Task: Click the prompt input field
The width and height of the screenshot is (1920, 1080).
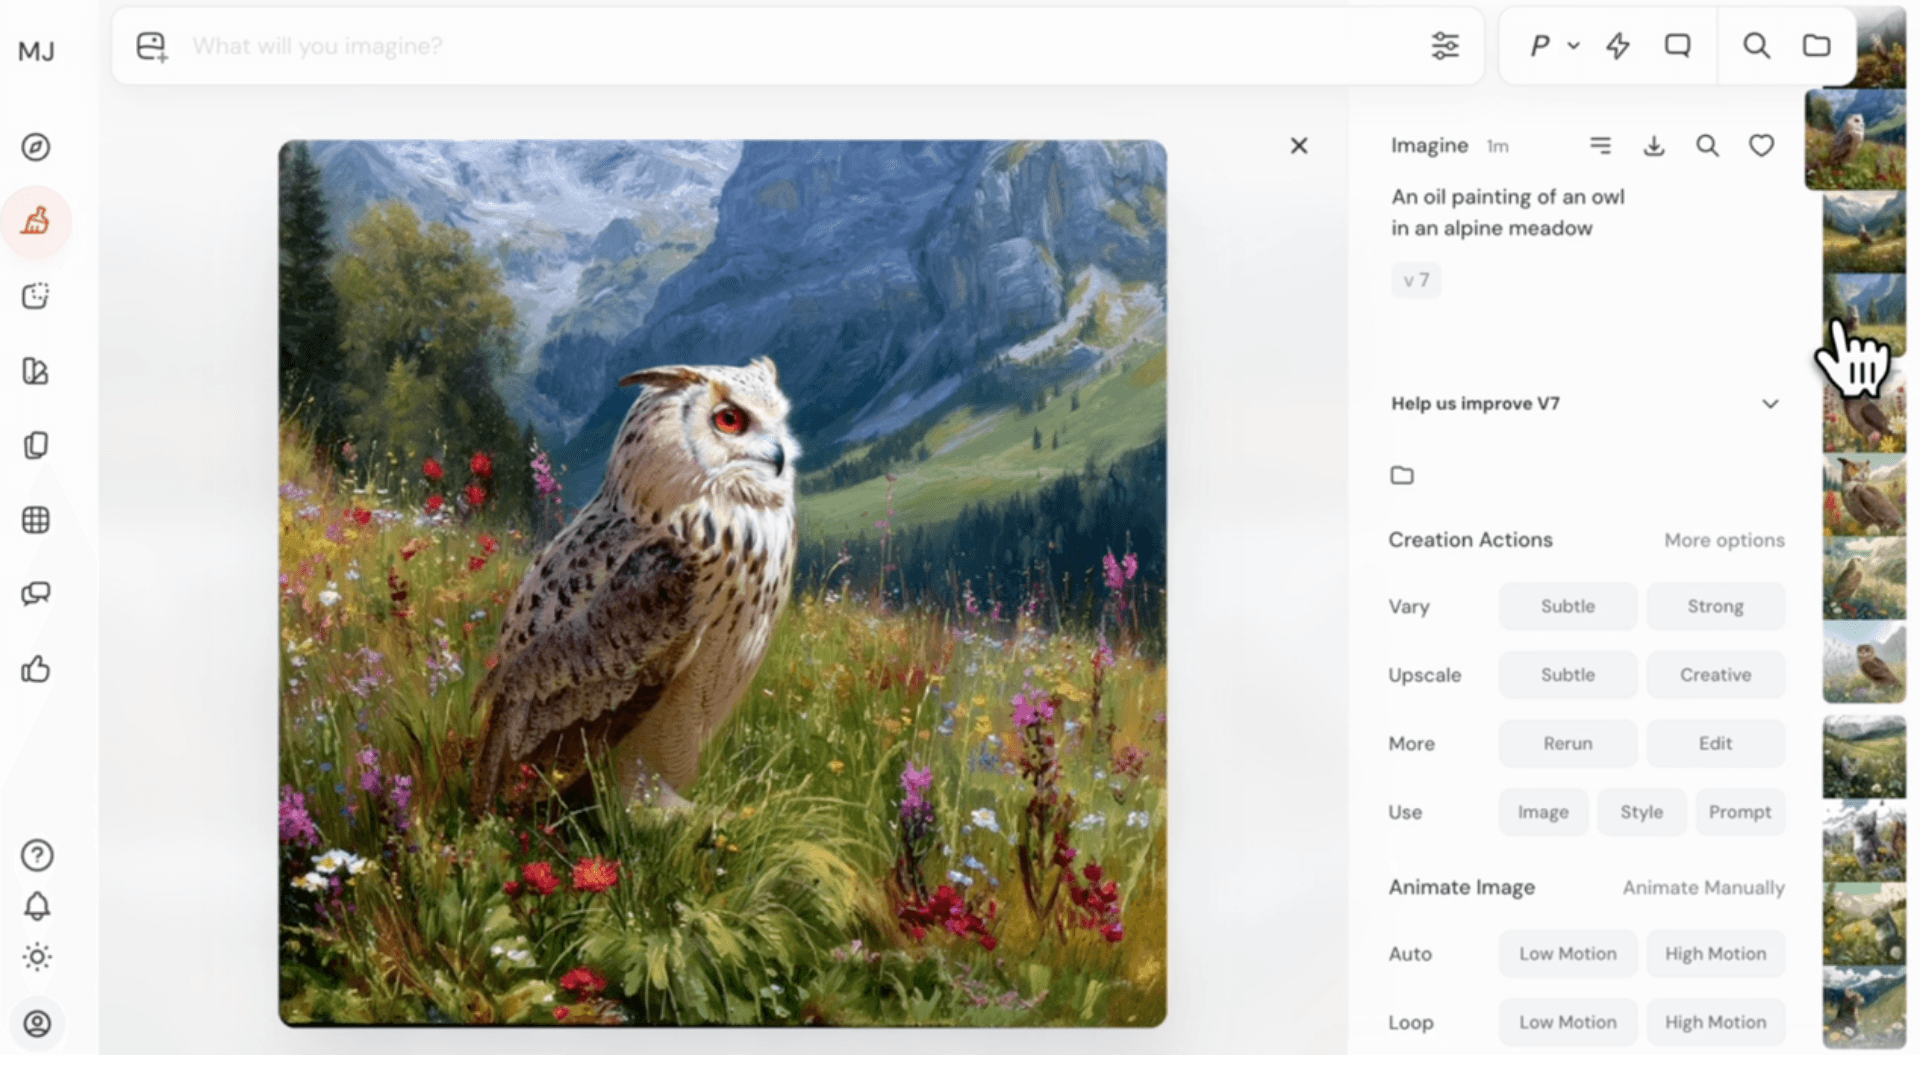Action: pos(800,46)
